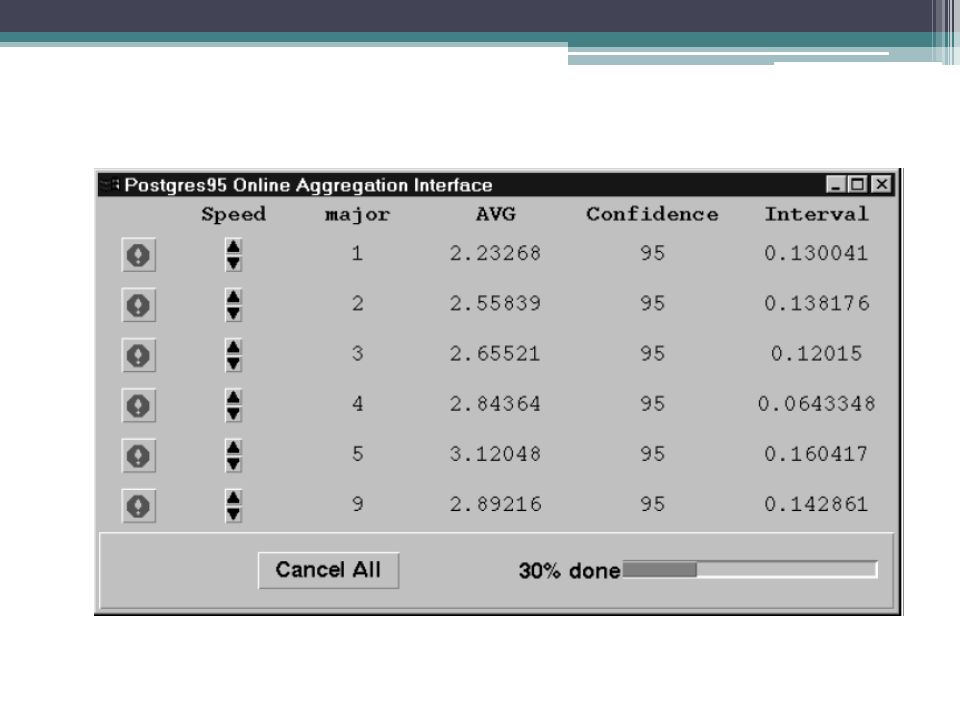Click the 30% done label
The image size is (960, 720).
(x=569, y=571)
